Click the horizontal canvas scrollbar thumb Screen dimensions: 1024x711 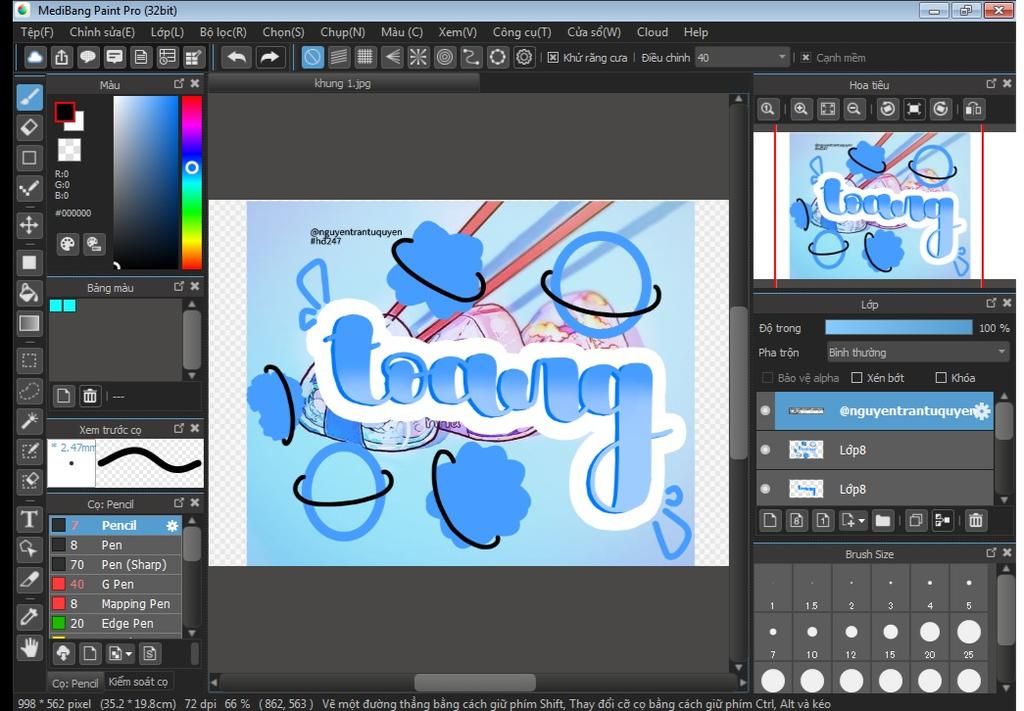(x=475, y=682)
